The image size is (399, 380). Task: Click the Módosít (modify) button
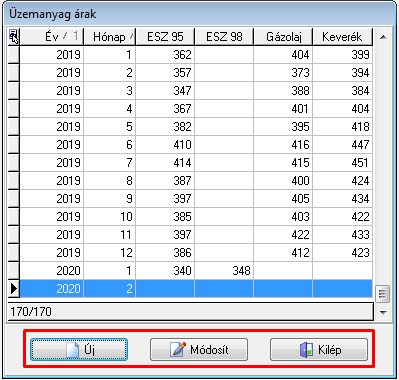click(x=199, y=350)
